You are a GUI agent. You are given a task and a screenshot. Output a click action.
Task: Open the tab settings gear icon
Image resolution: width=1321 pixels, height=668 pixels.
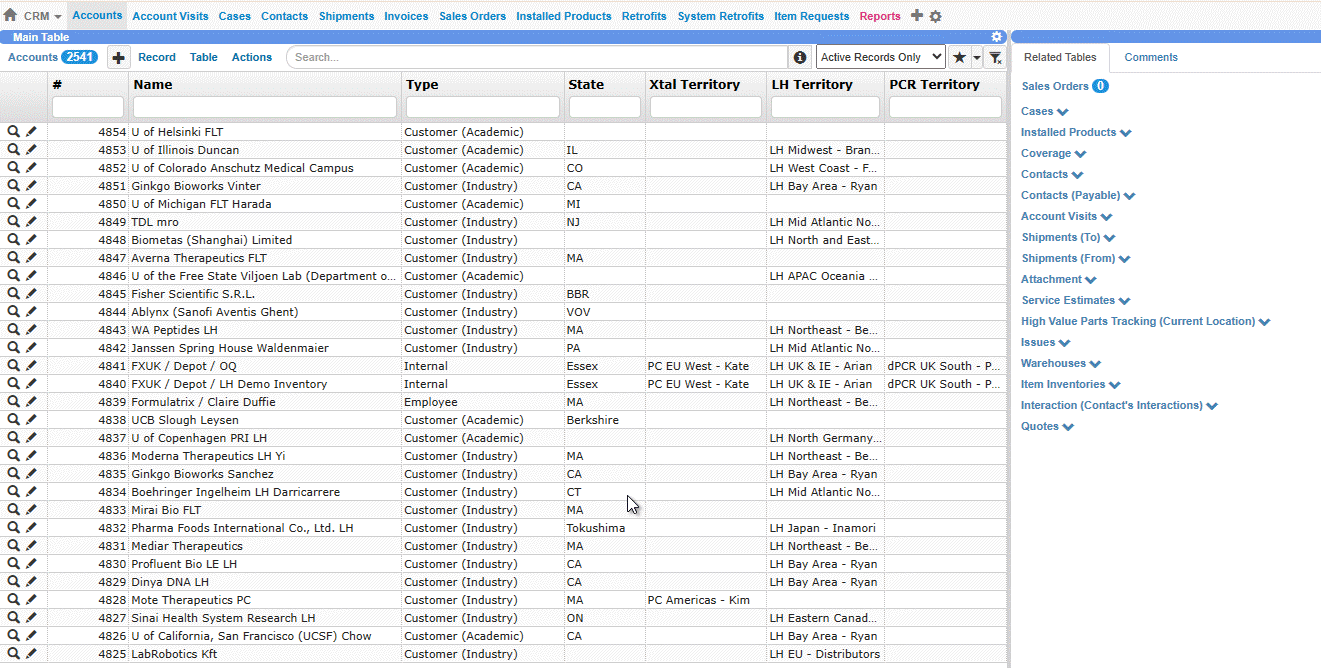[x=936, y=17]
